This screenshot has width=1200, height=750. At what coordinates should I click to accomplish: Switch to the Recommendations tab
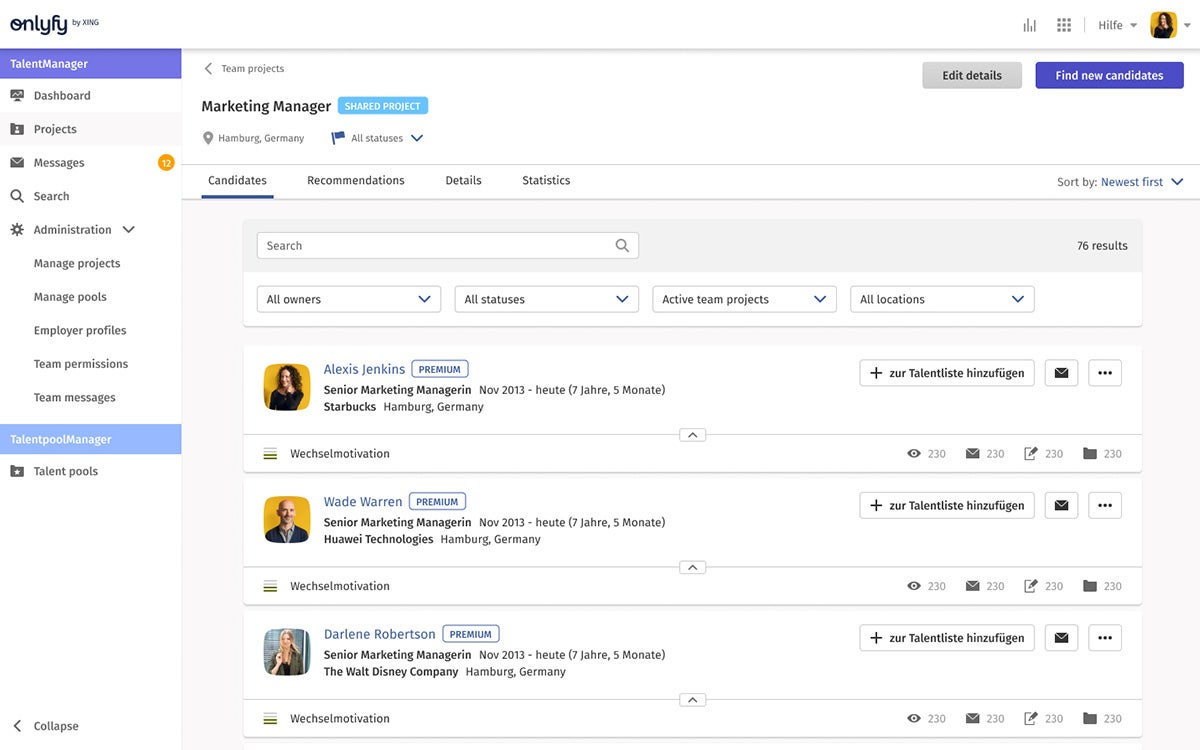[355, 180]
